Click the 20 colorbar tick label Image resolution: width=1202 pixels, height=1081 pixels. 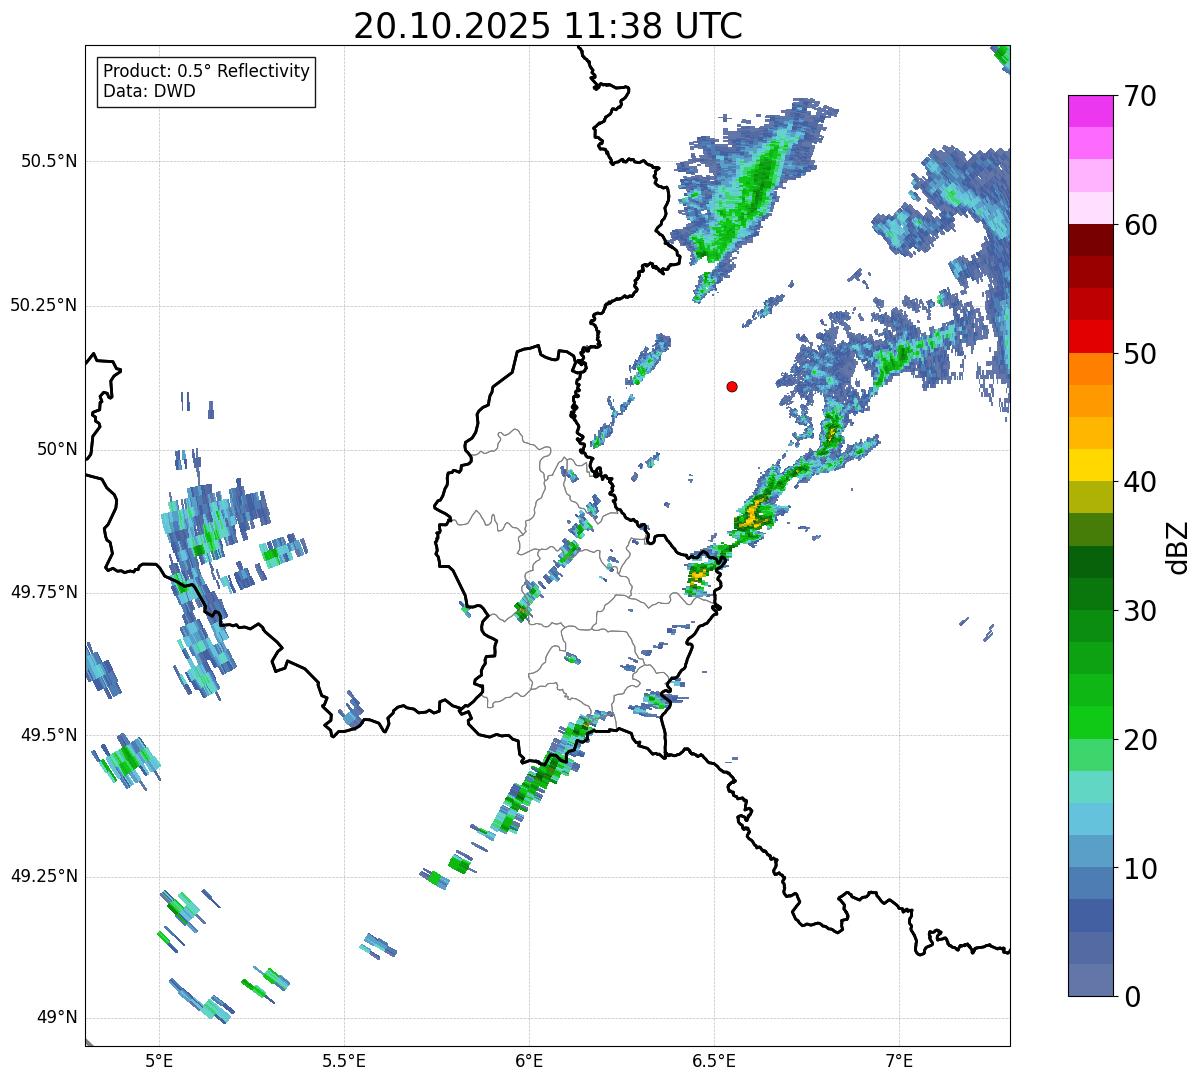(x=1140, y=740)
